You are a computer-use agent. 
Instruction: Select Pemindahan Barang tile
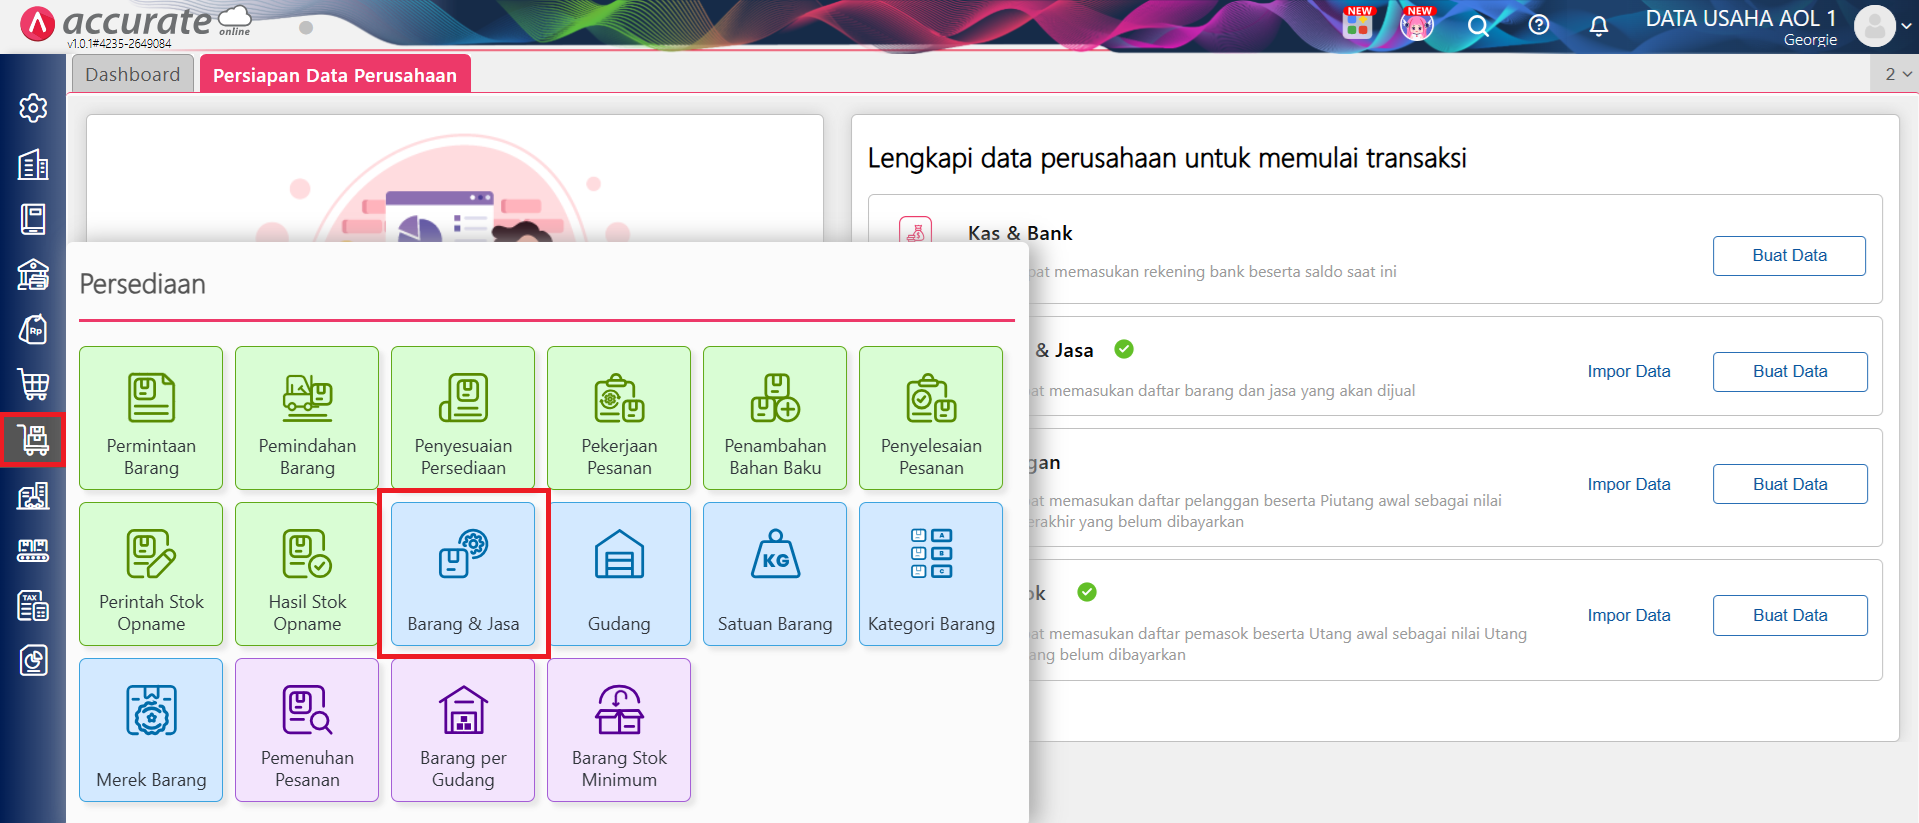[x=307, y=418]
